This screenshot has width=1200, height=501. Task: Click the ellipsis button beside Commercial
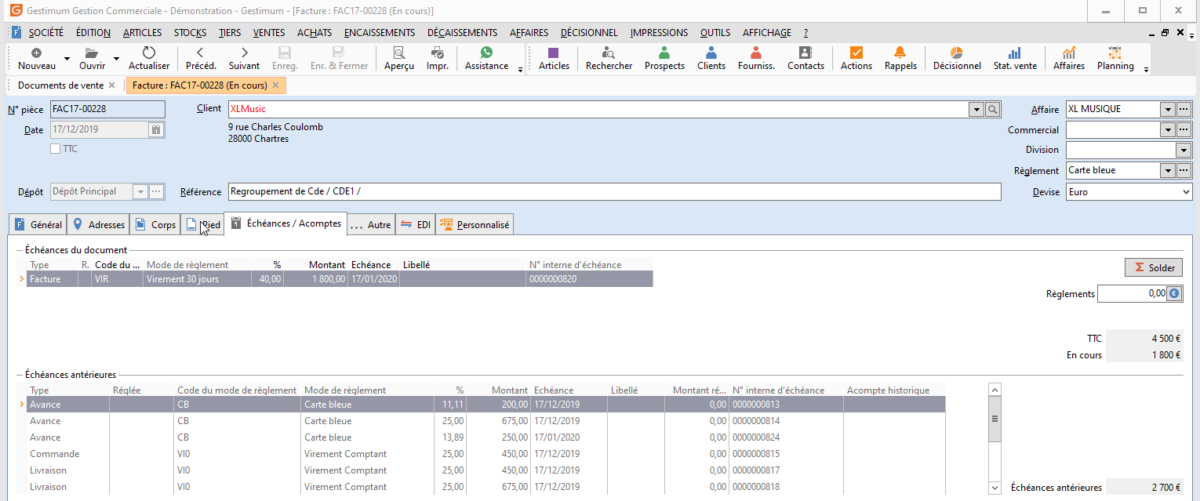pyautogui.click(x=1184, y=130)
